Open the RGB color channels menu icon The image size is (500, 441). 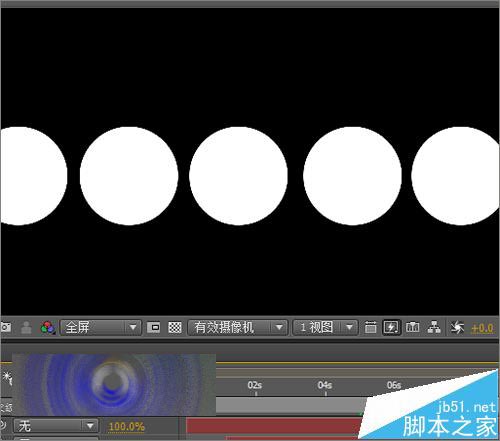[48, 328]
